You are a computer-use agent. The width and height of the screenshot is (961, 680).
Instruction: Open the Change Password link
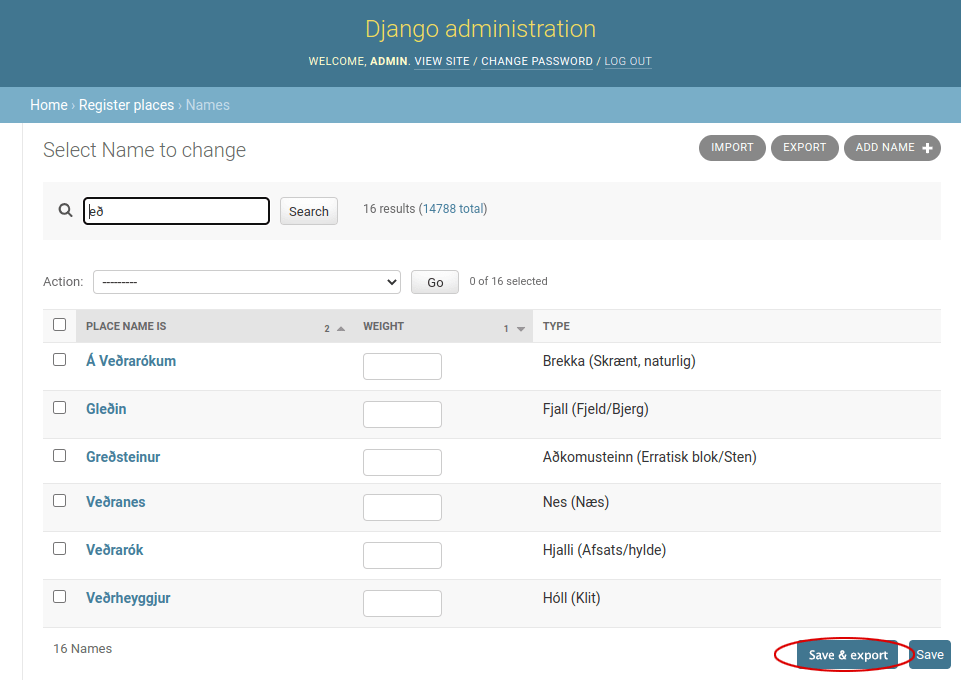(537, 61)
